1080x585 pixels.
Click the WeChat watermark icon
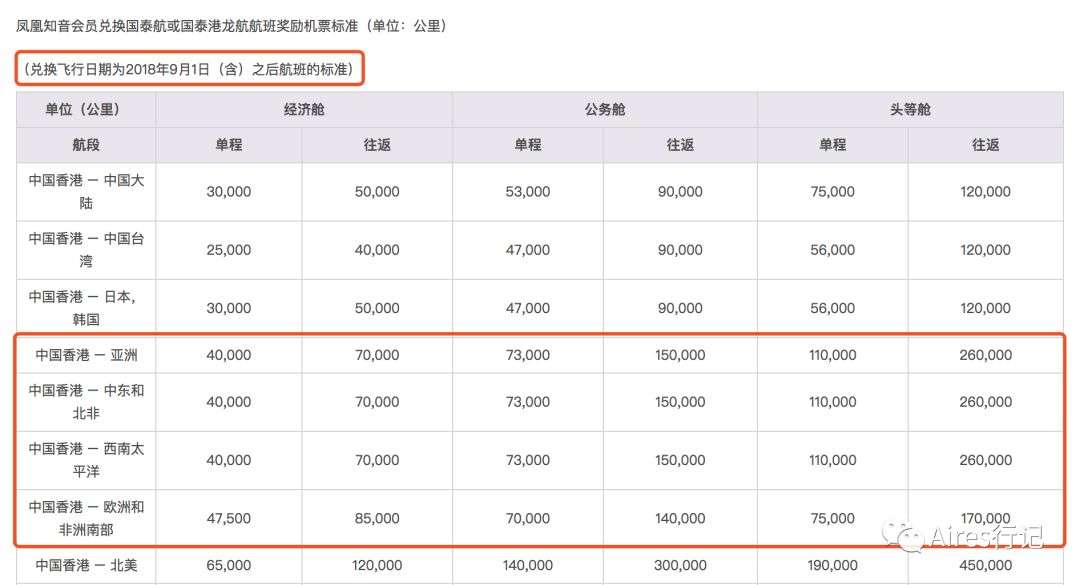(910, 538)
